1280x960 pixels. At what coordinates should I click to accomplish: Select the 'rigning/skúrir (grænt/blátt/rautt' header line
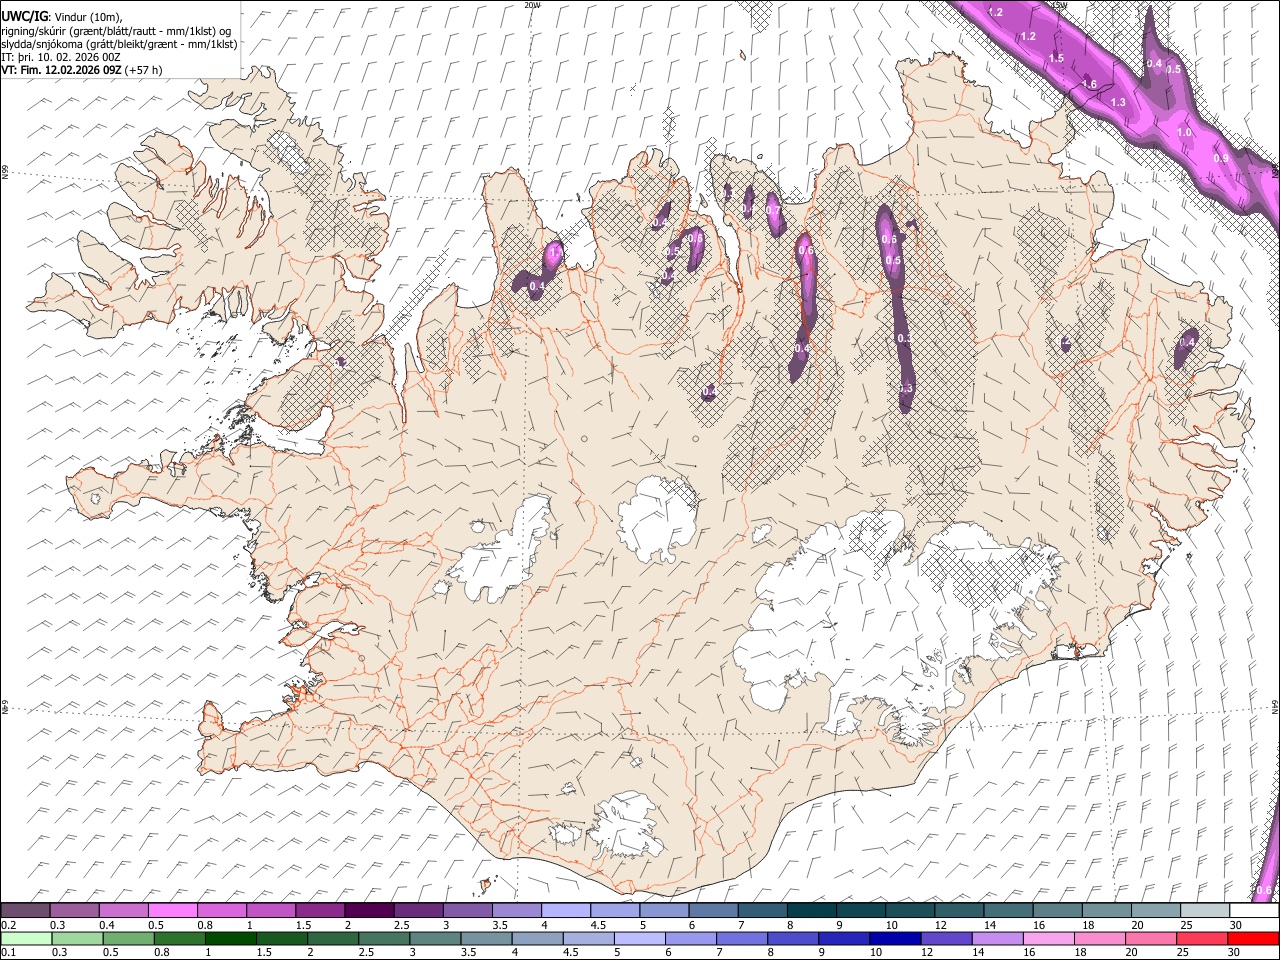pyautogui.click(x=117, y=31)
